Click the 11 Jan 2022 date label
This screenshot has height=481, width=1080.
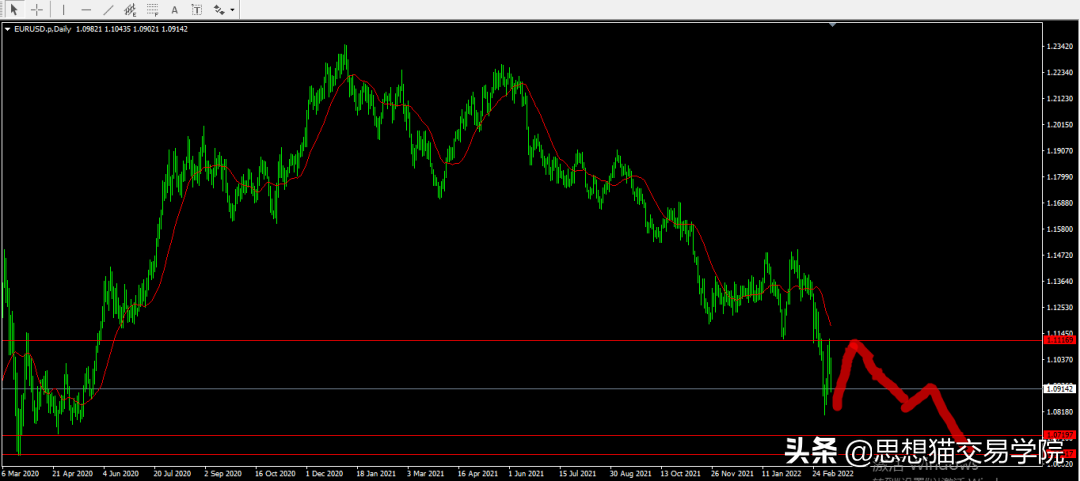click(782, 474)
